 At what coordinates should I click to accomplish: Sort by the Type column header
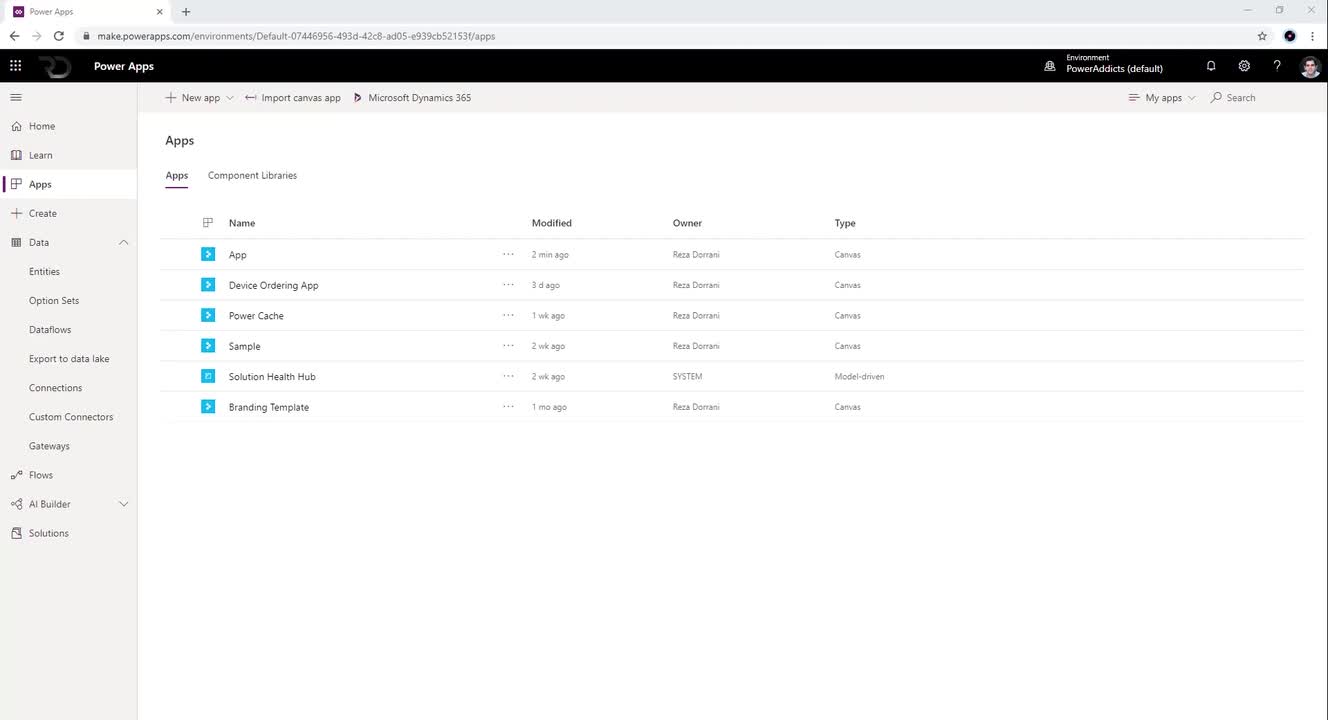(845, 223)
